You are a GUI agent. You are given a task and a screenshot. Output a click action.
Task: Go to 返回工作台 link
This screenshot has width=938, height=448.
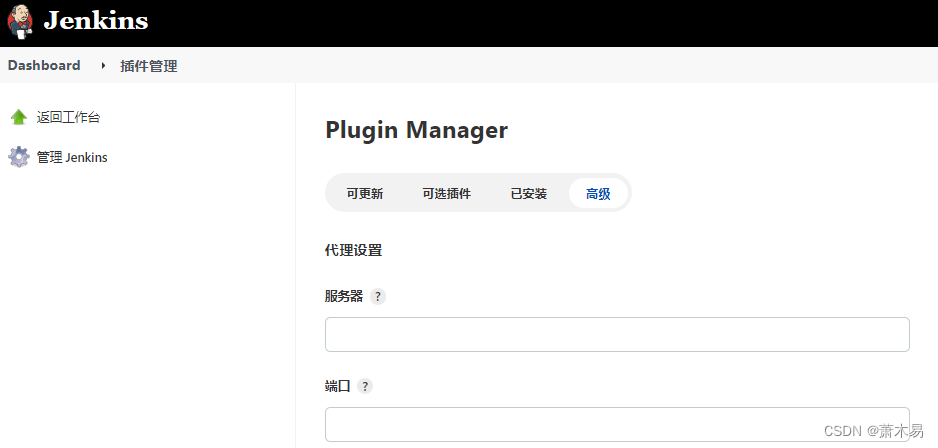coord(68,117)
